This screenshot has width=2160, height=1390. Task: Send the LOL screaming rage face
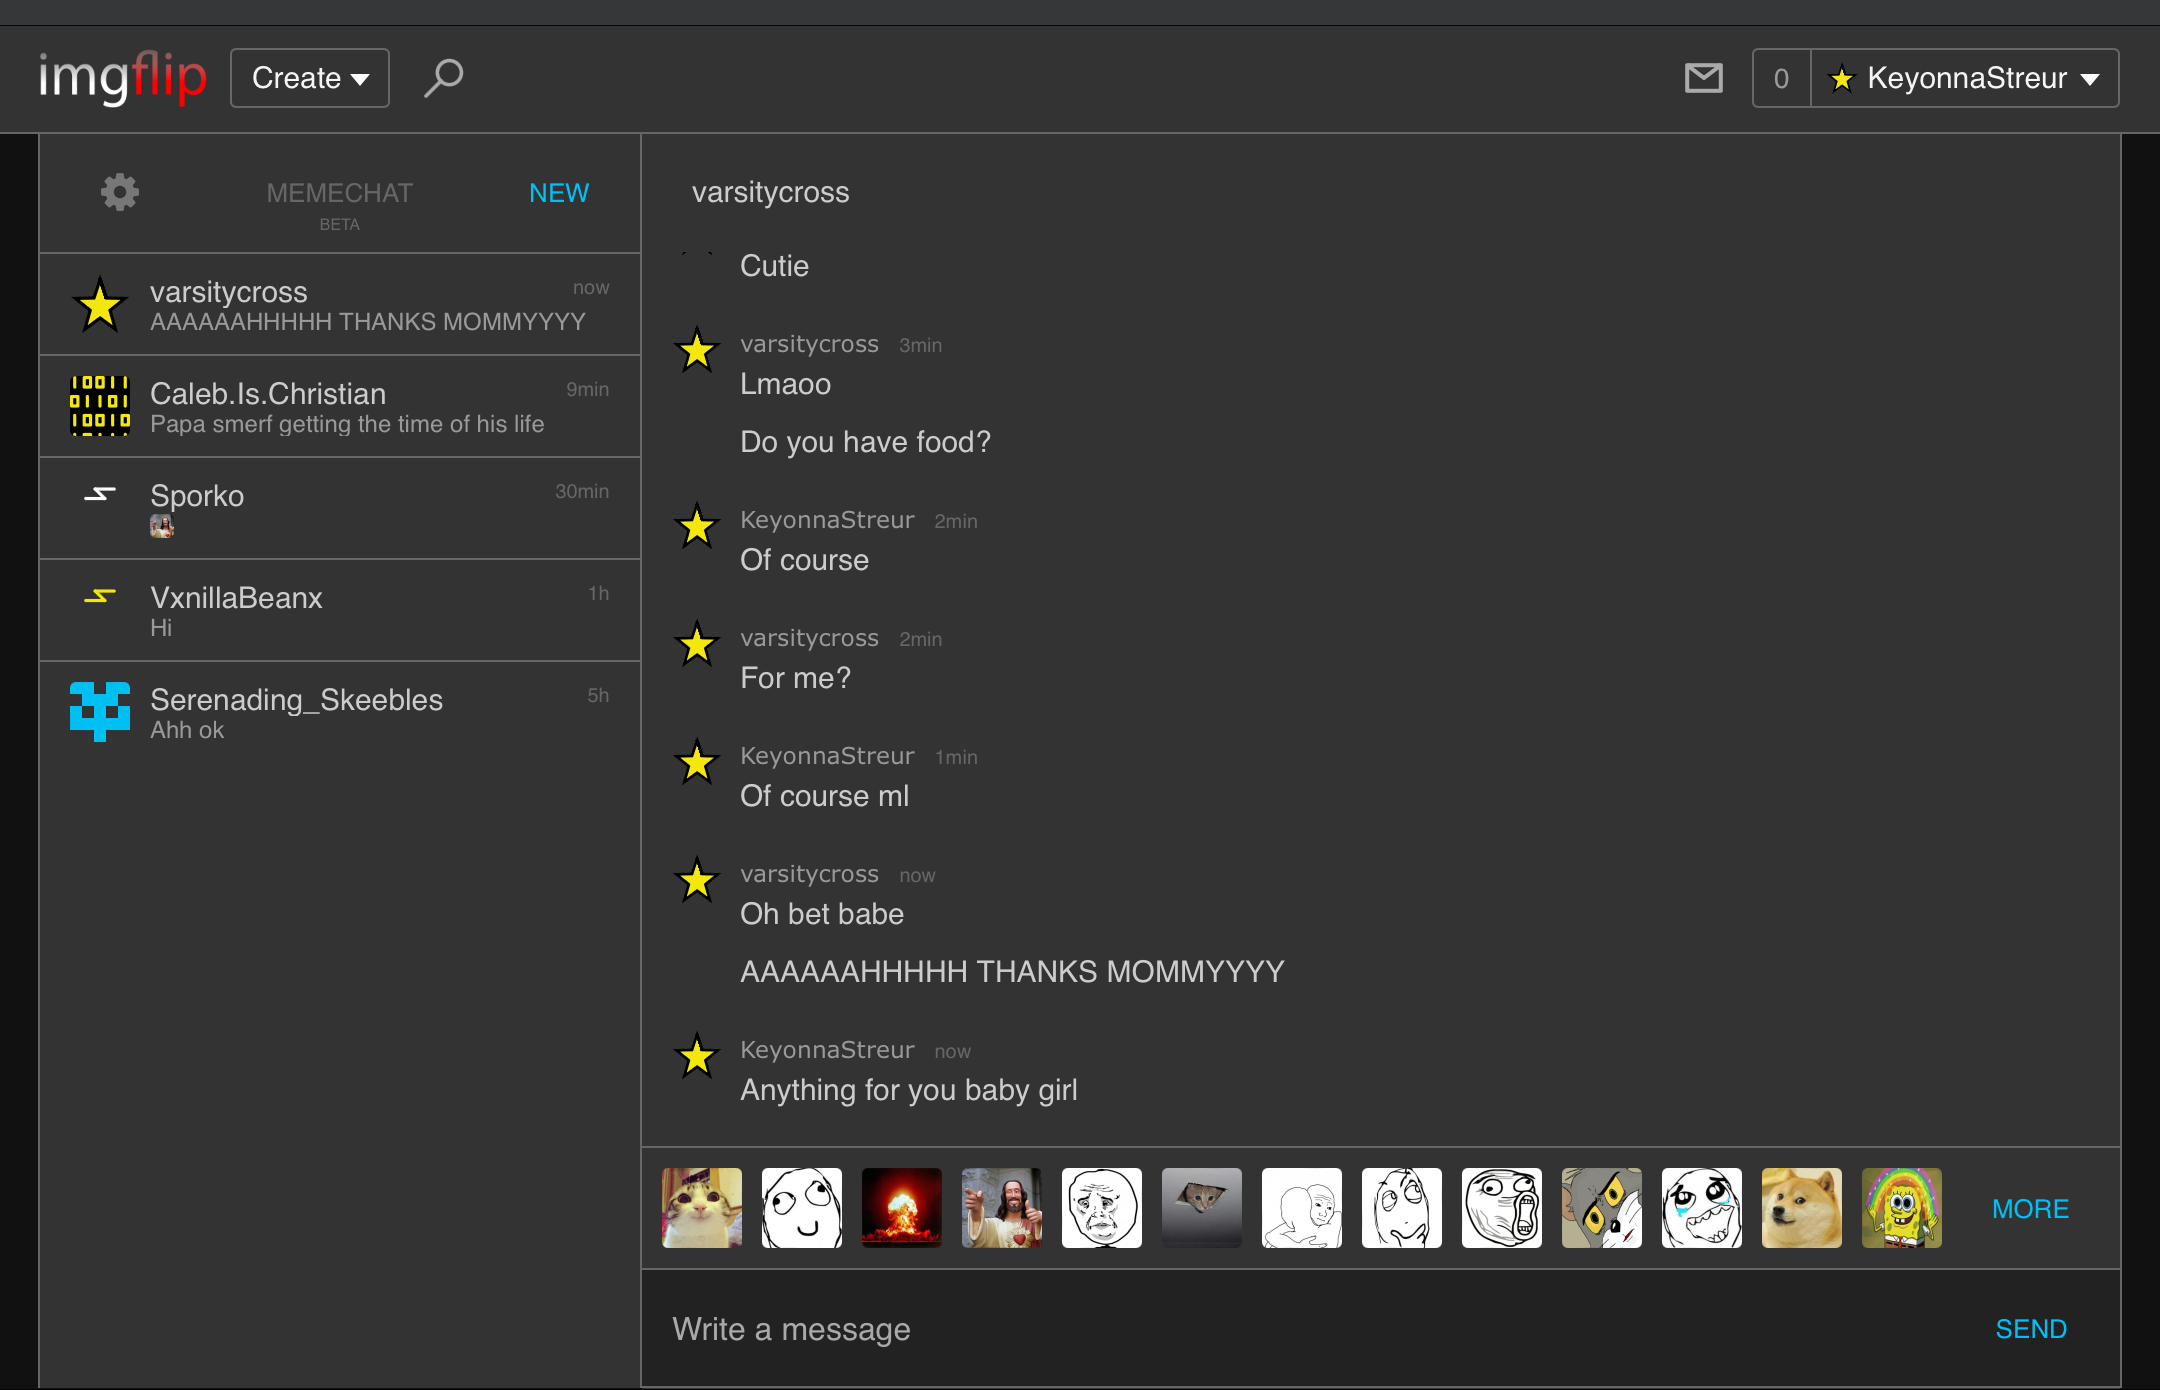pyautogui.click(x=1502, y=1208)
